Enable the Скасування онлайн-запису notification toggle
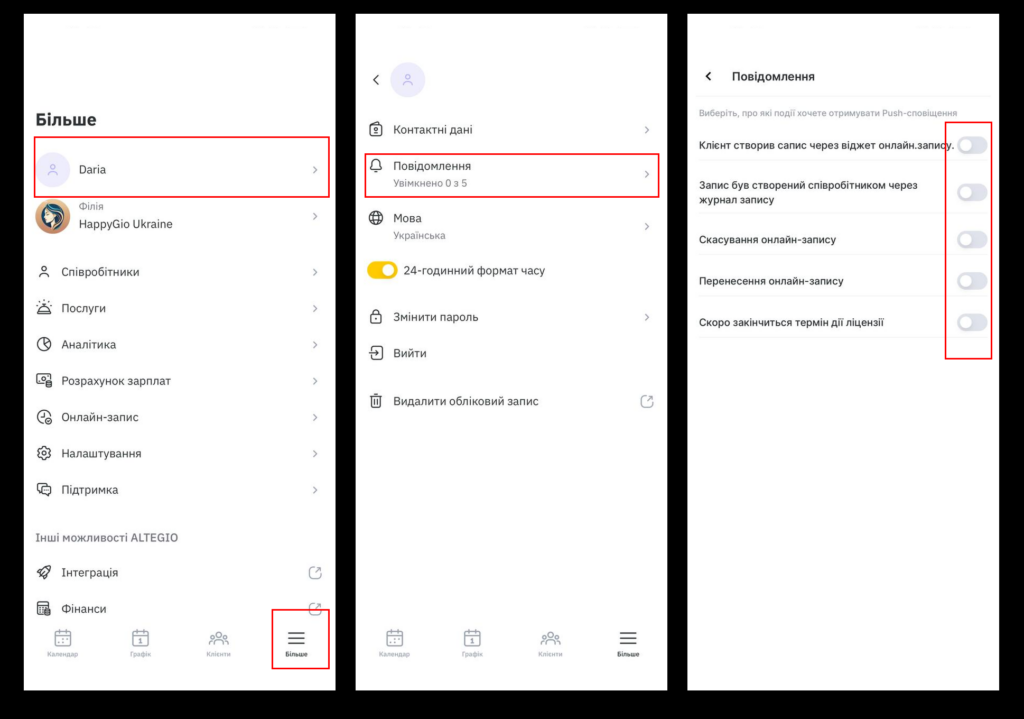 click(972, 240)
